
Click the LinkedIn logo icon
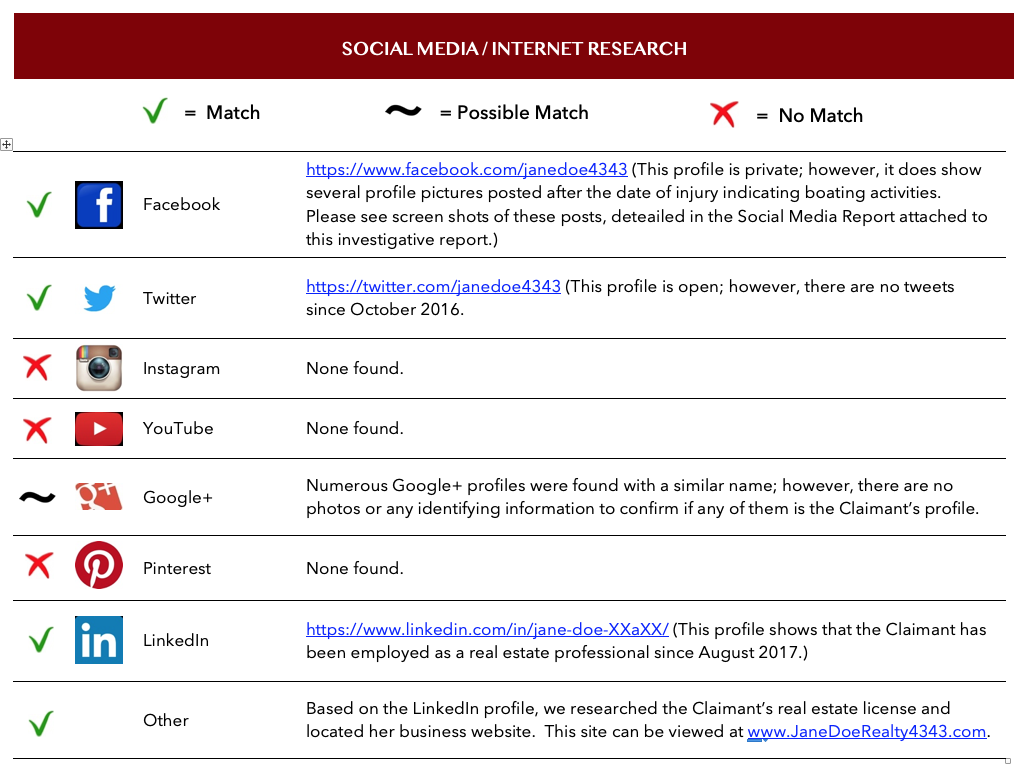click(x=99, y=640)
